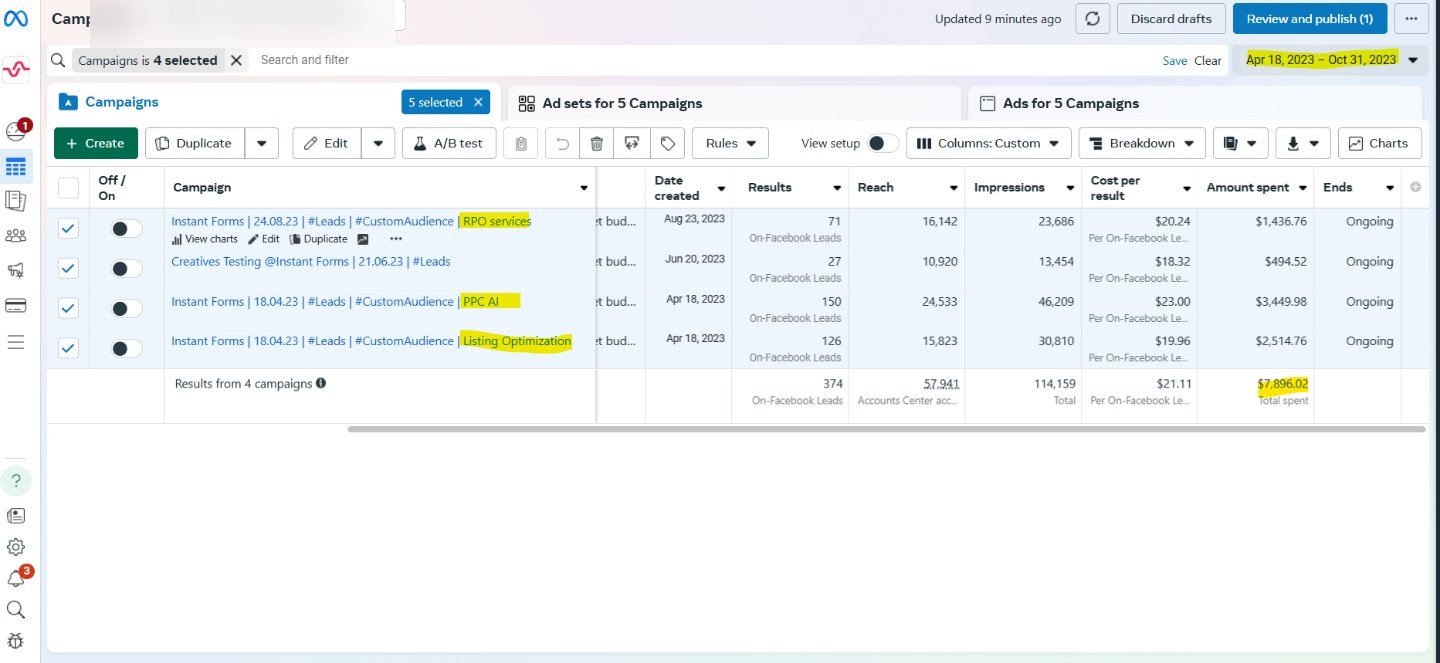Open the Breakdown dropdown
This screenshot has height=663, width=1440.
tap(1142, 143)
